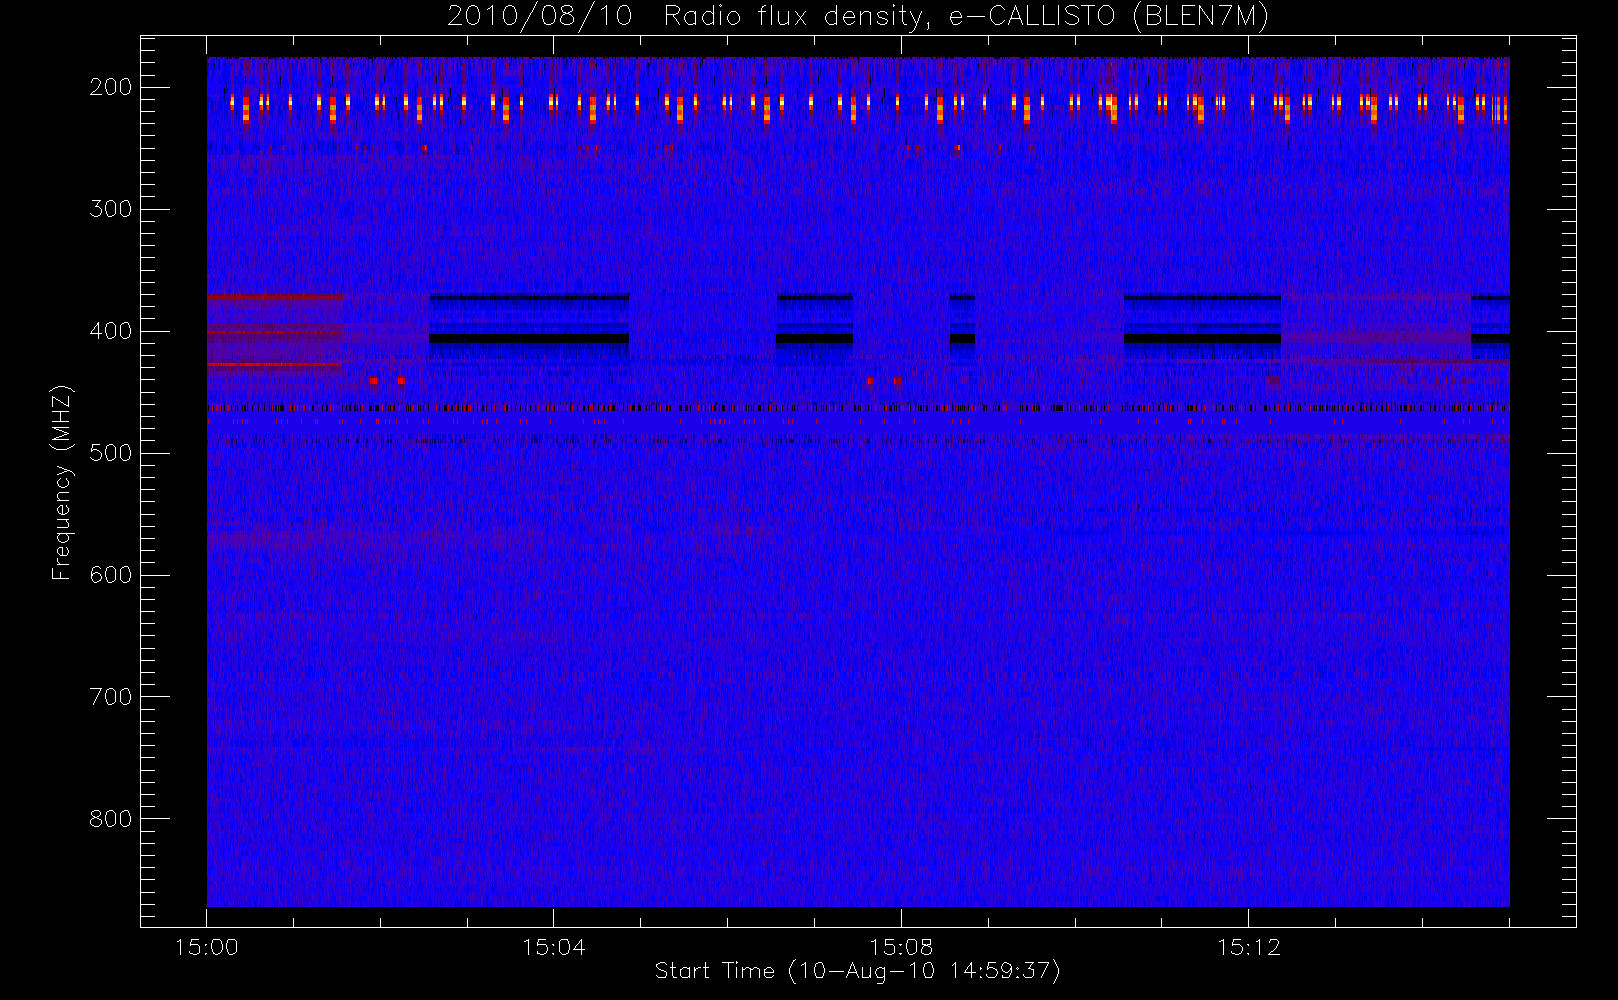Click the 'Frequency (MHZ)' axis label

[x=62, y=482]
